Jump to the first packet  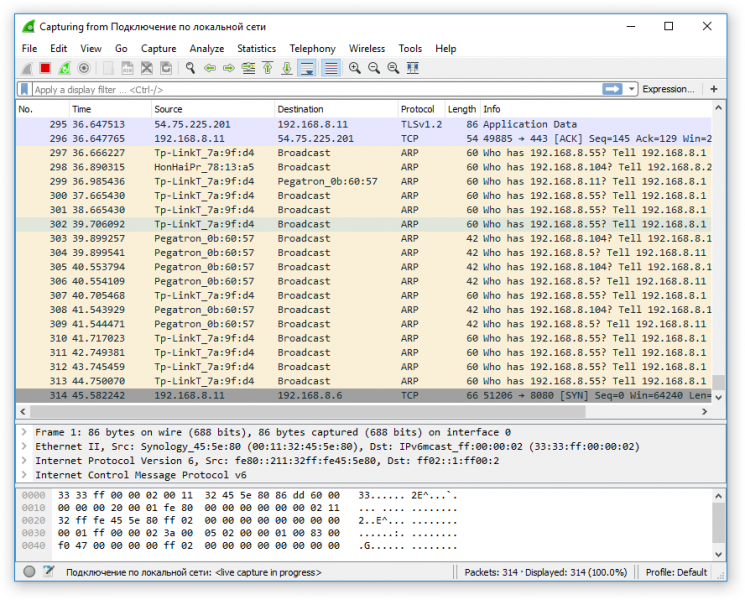click(x=267, y=68)
